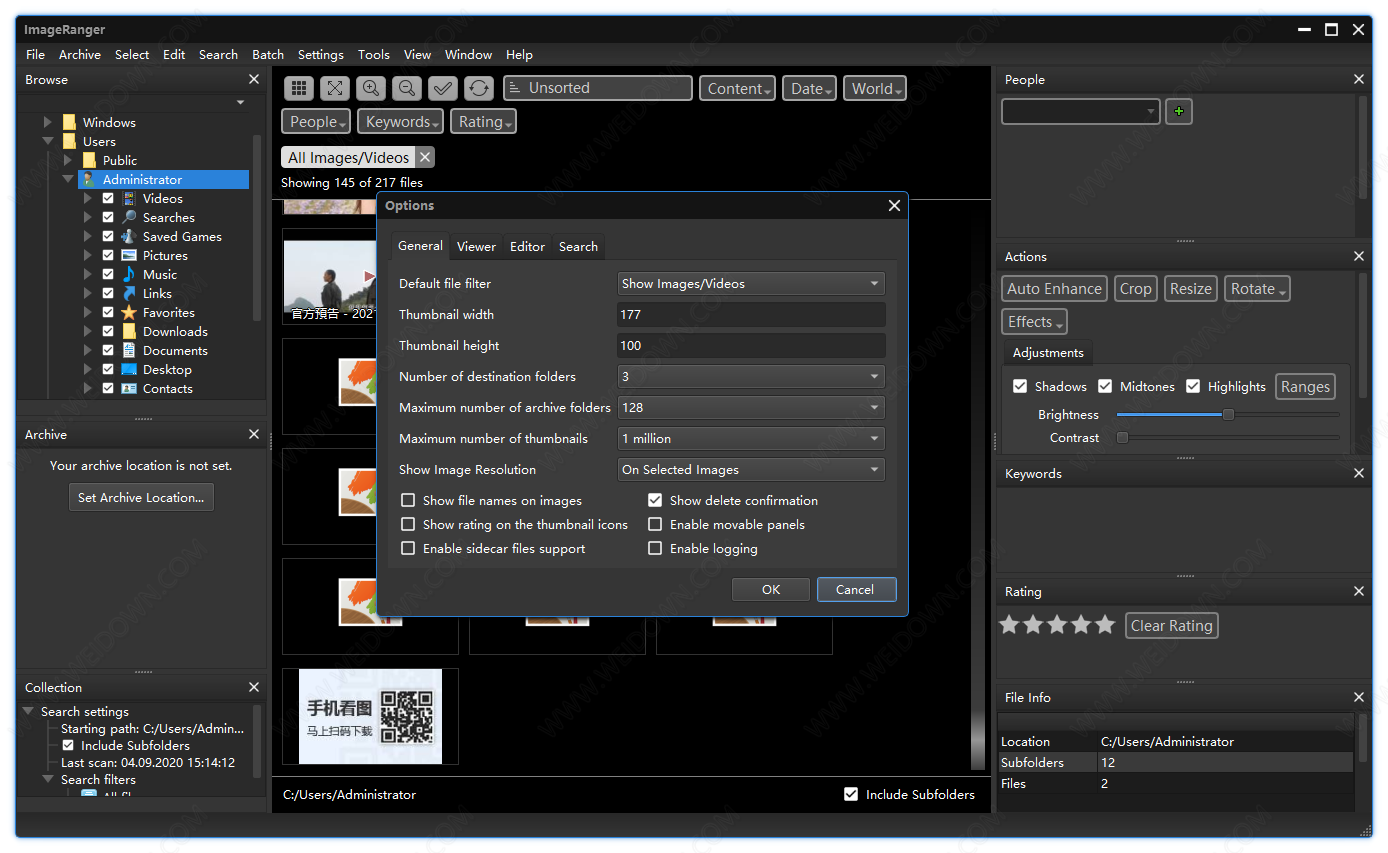The height and width of the screenshot is (853, 1388).
Task: Open Show Image Resolution dropdown
Action: [x=751, y=470]
